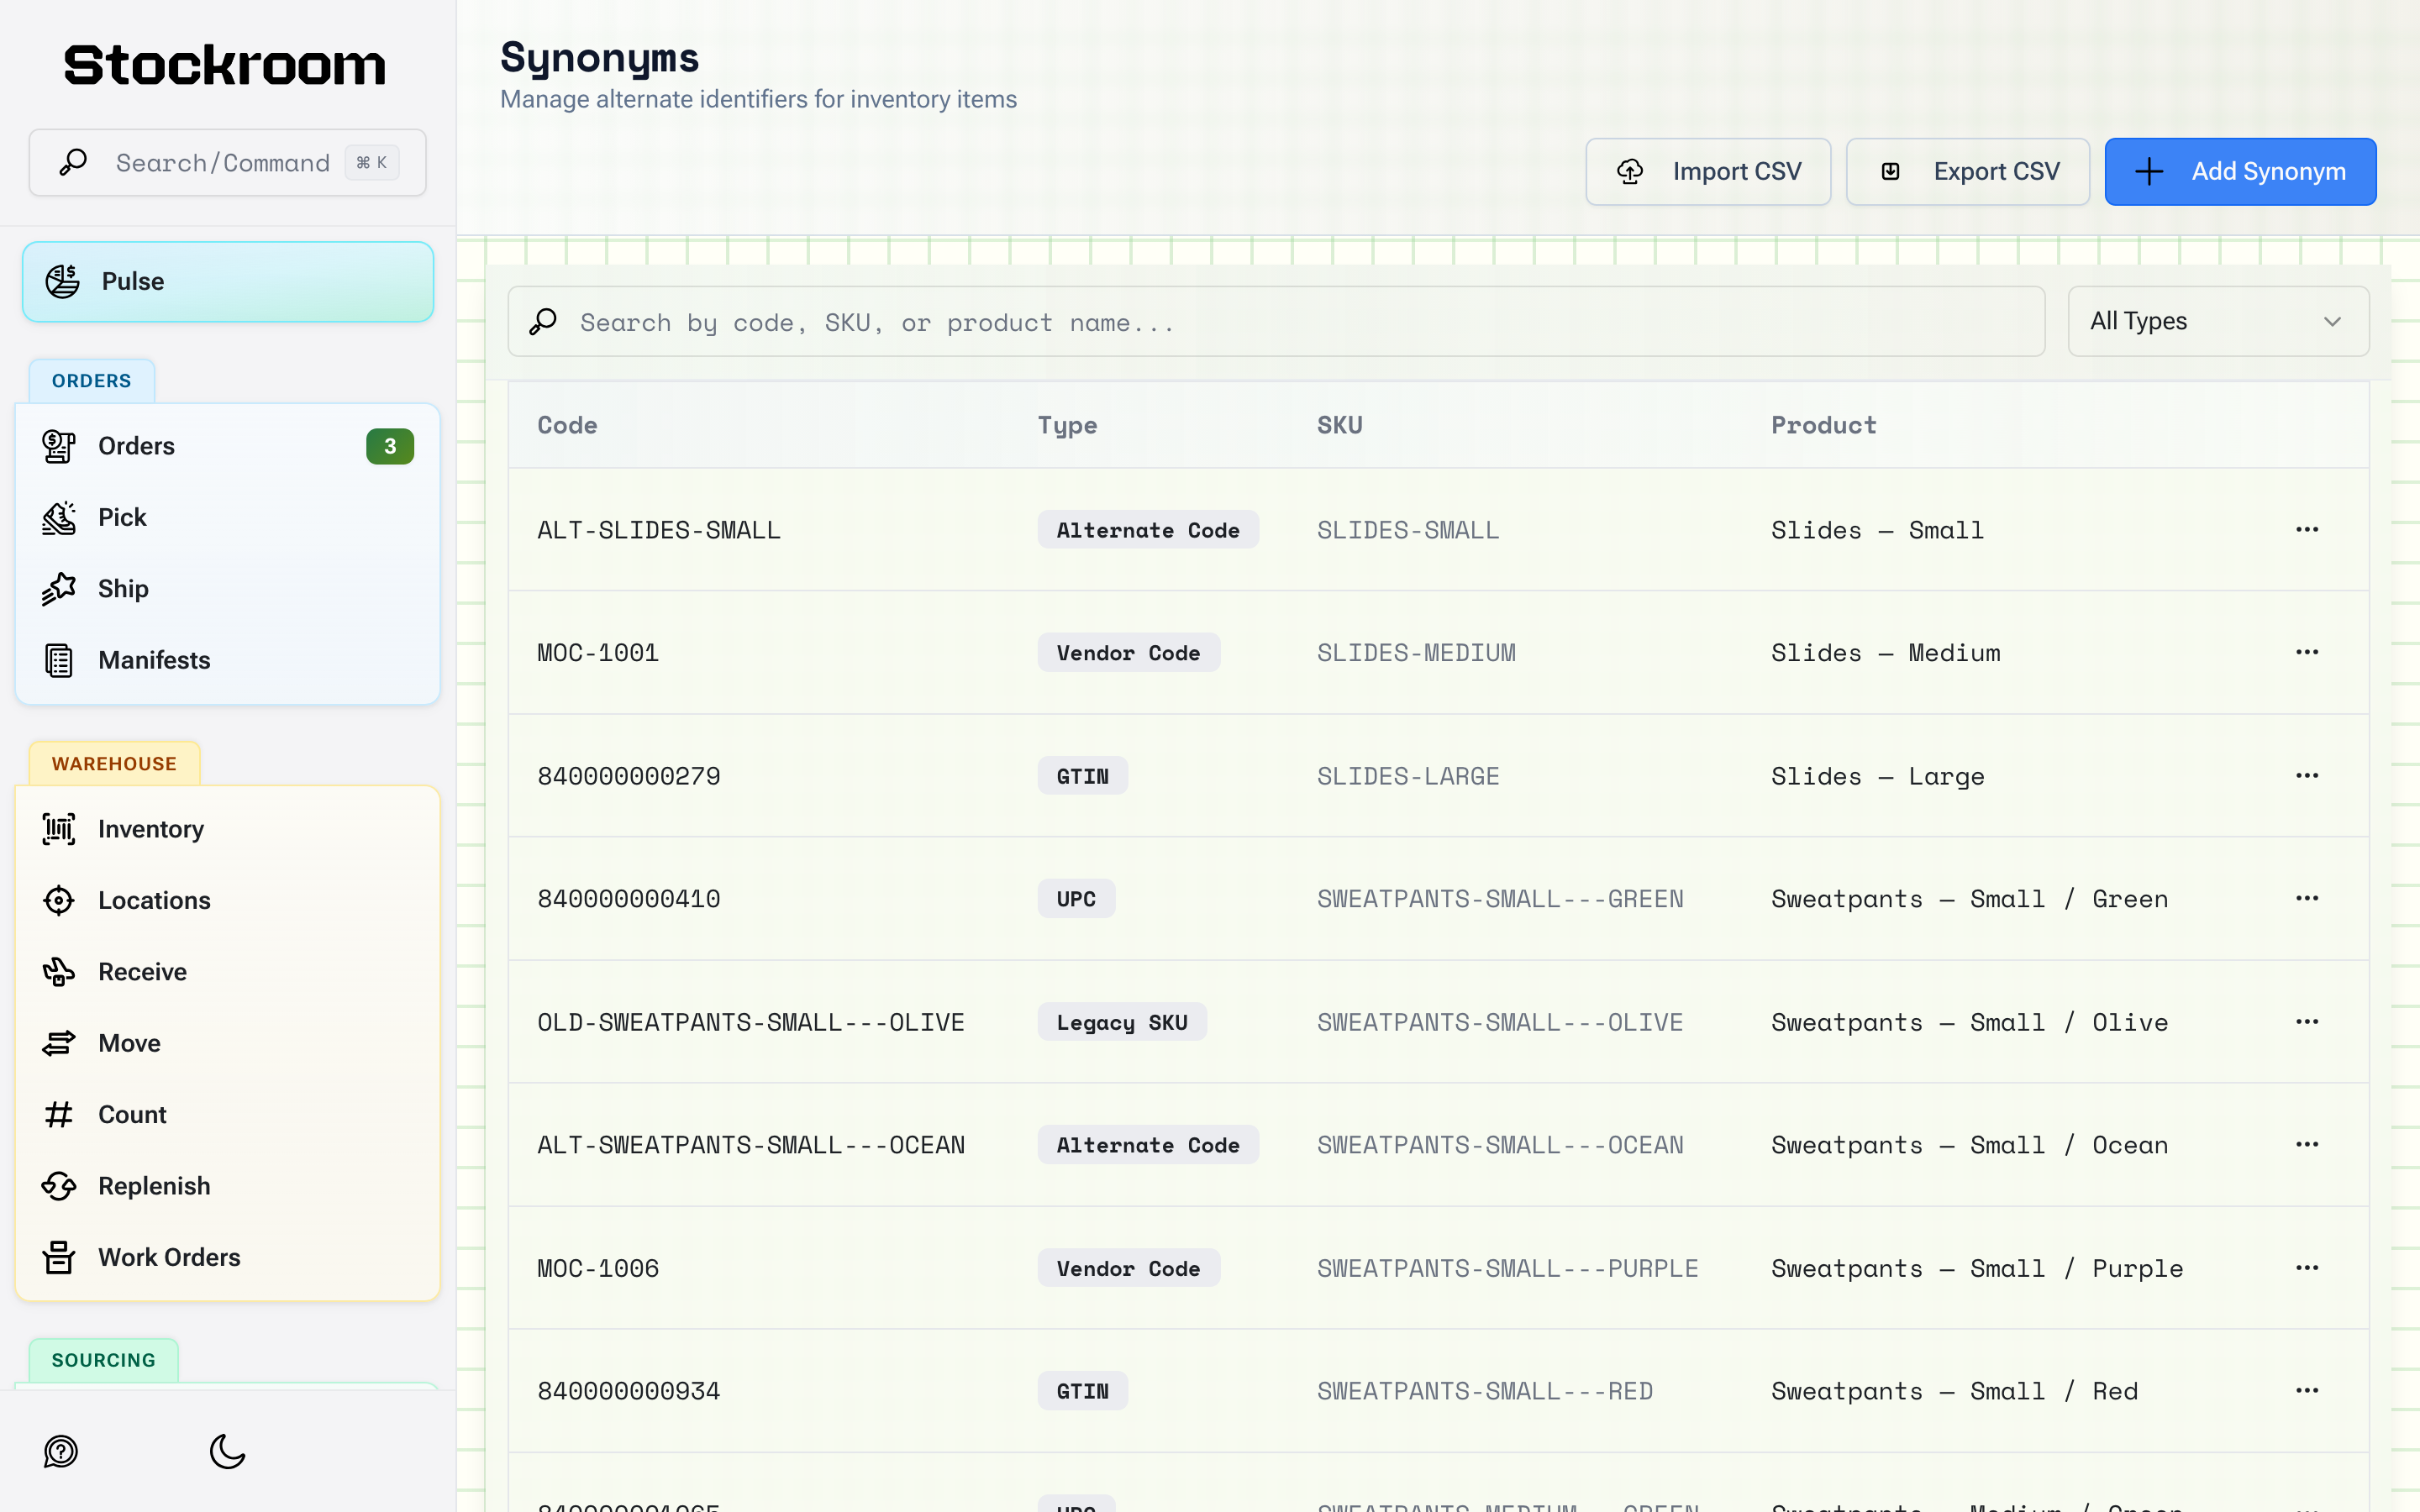Click the Orders badge showing 3

[390, 446]
